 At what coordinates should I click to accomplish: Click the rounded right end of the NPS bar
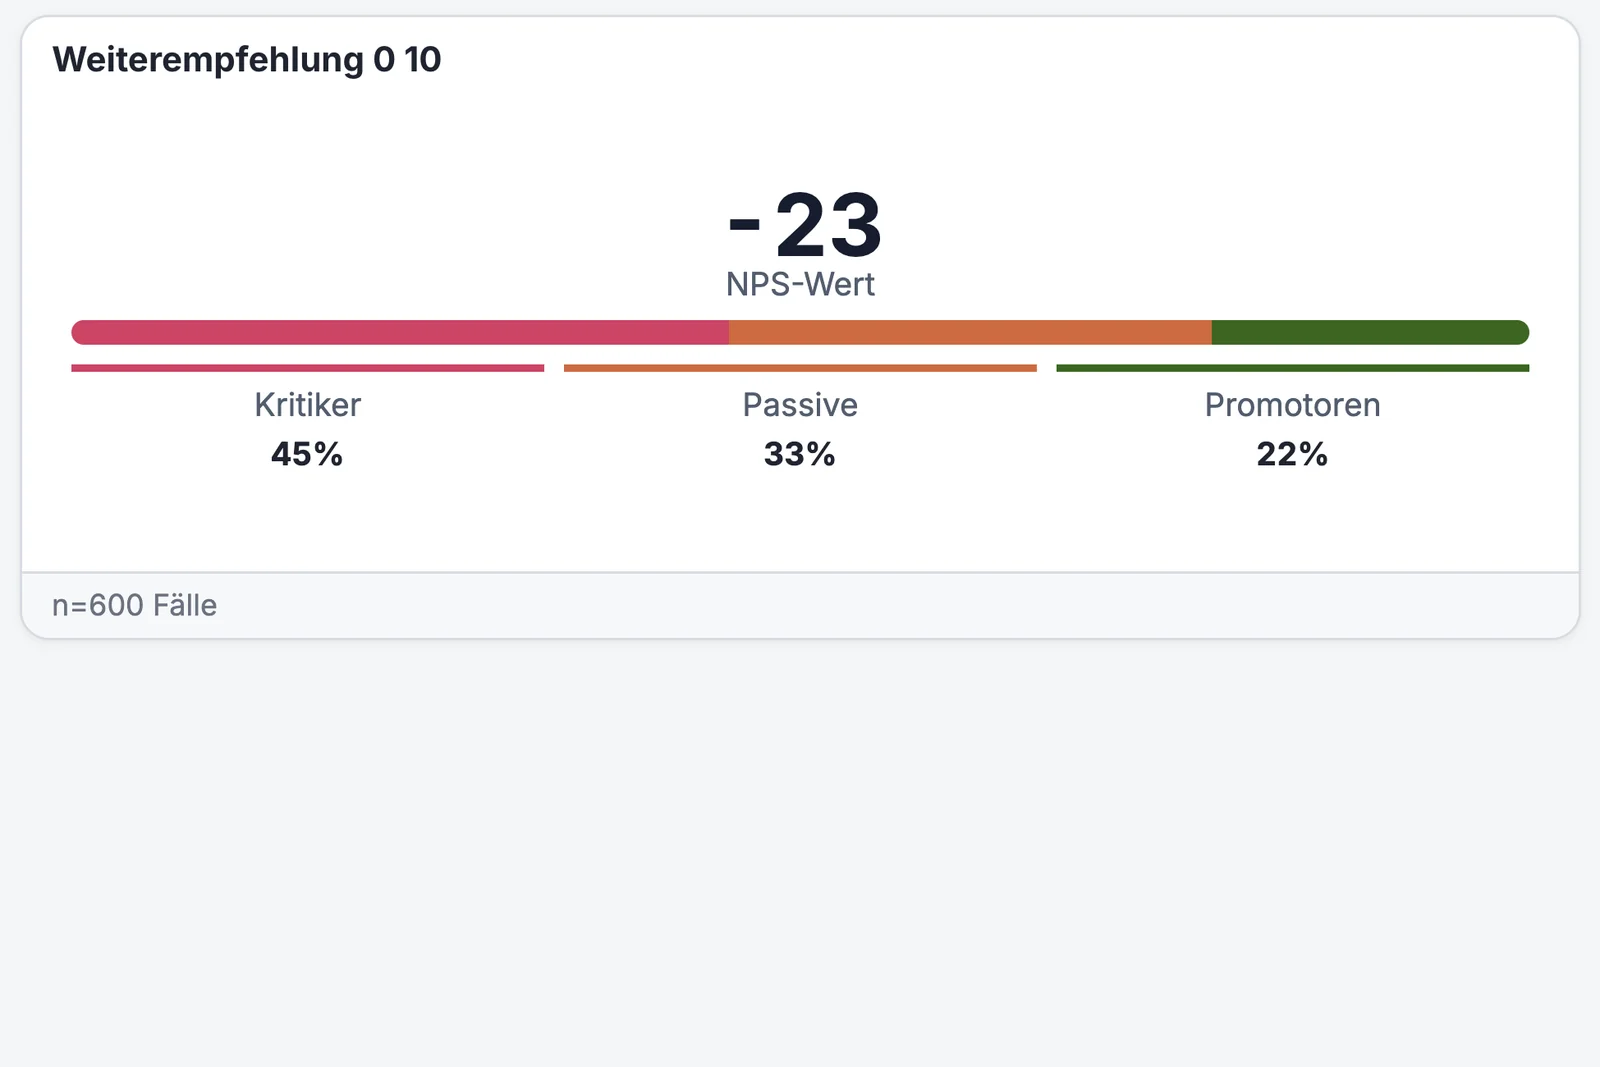pos(1520,332)
